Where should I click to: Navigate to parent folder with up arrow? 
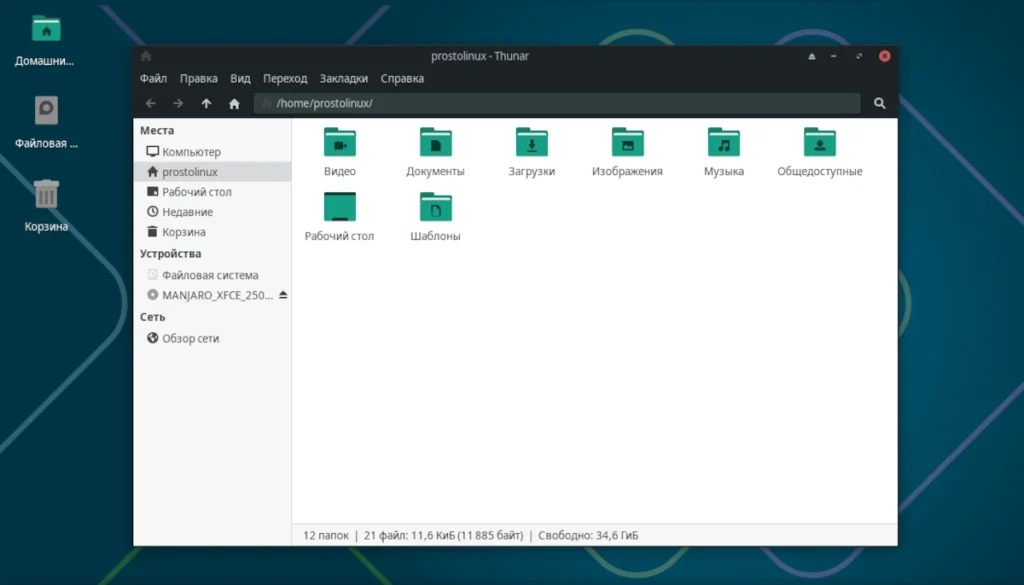point(206,103)
